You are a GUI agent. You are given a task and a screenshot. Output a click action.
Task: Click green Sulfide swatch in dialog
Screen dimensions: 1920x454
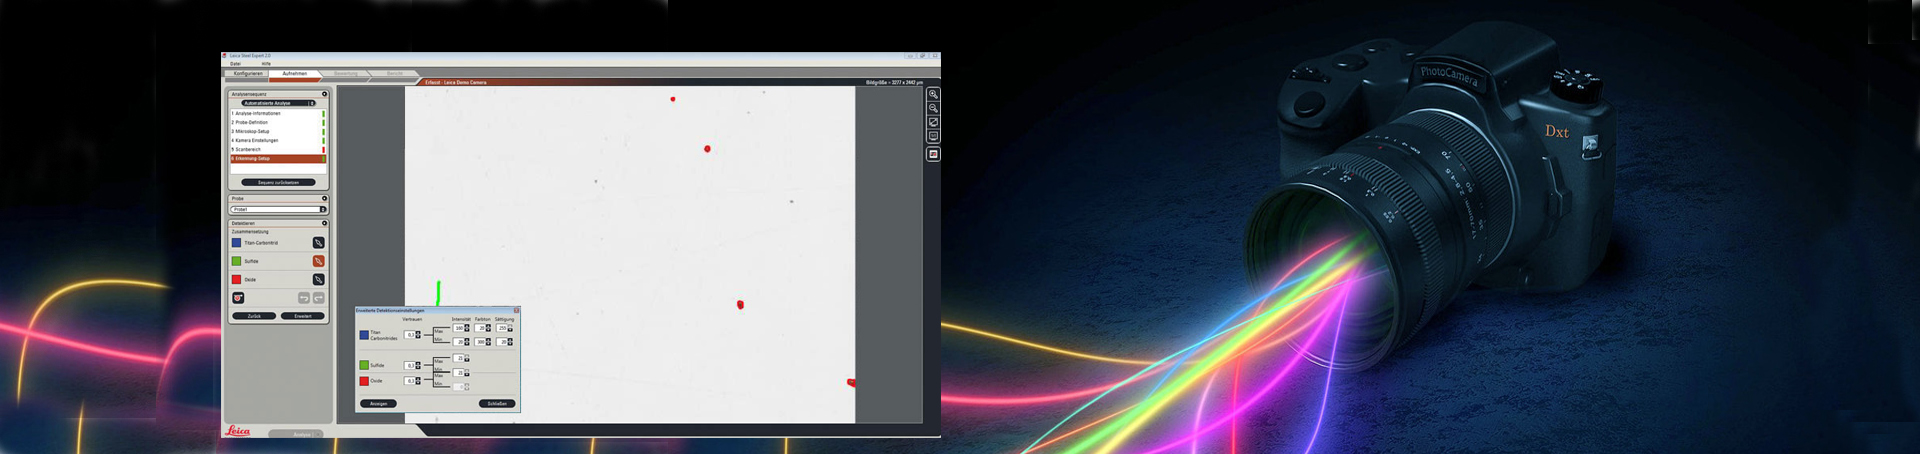click(364, 365)
